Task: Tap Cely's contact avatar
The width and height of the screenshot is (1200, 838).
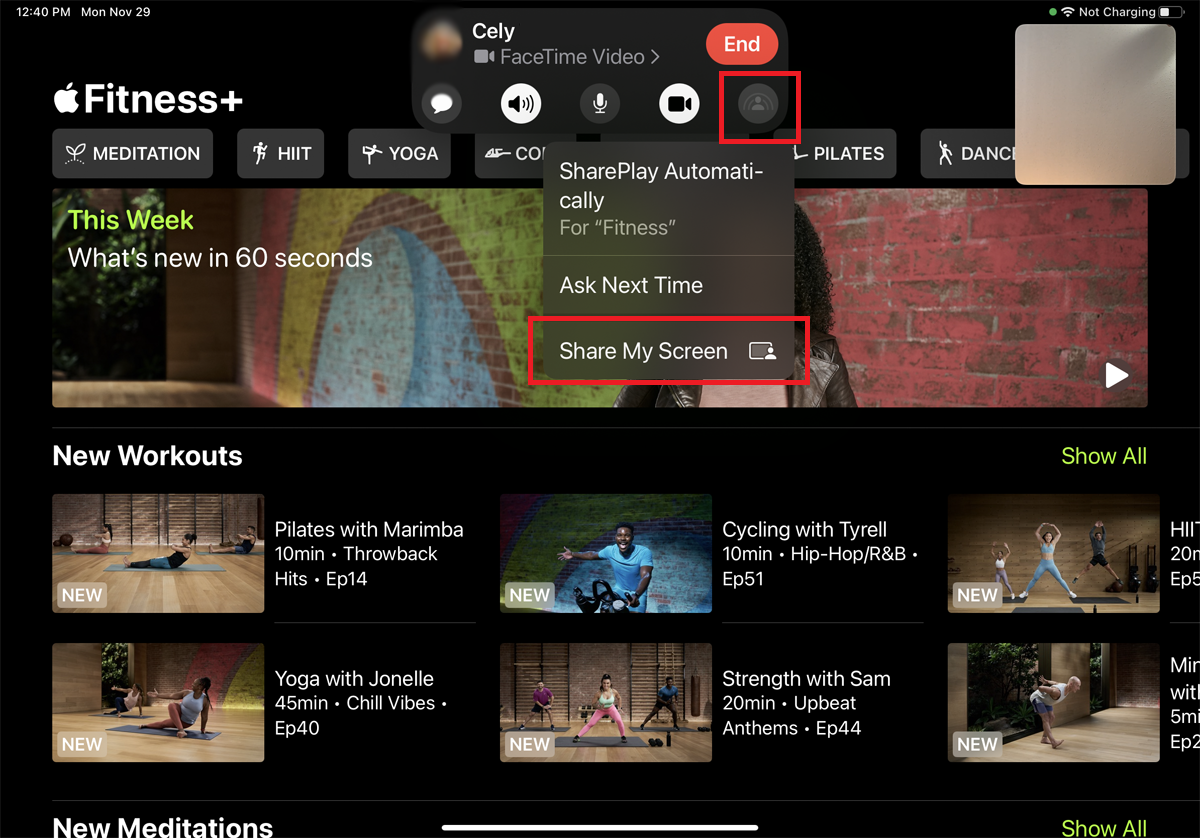Action: click(x=441, y=43)
